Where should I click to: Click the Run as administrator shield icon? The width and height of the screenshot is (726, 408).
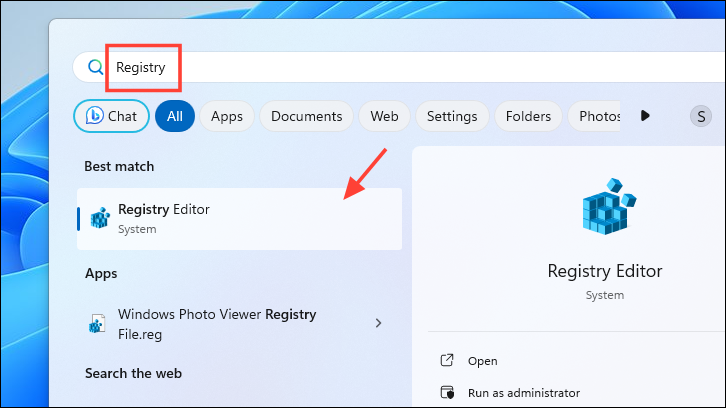(447, 392)
